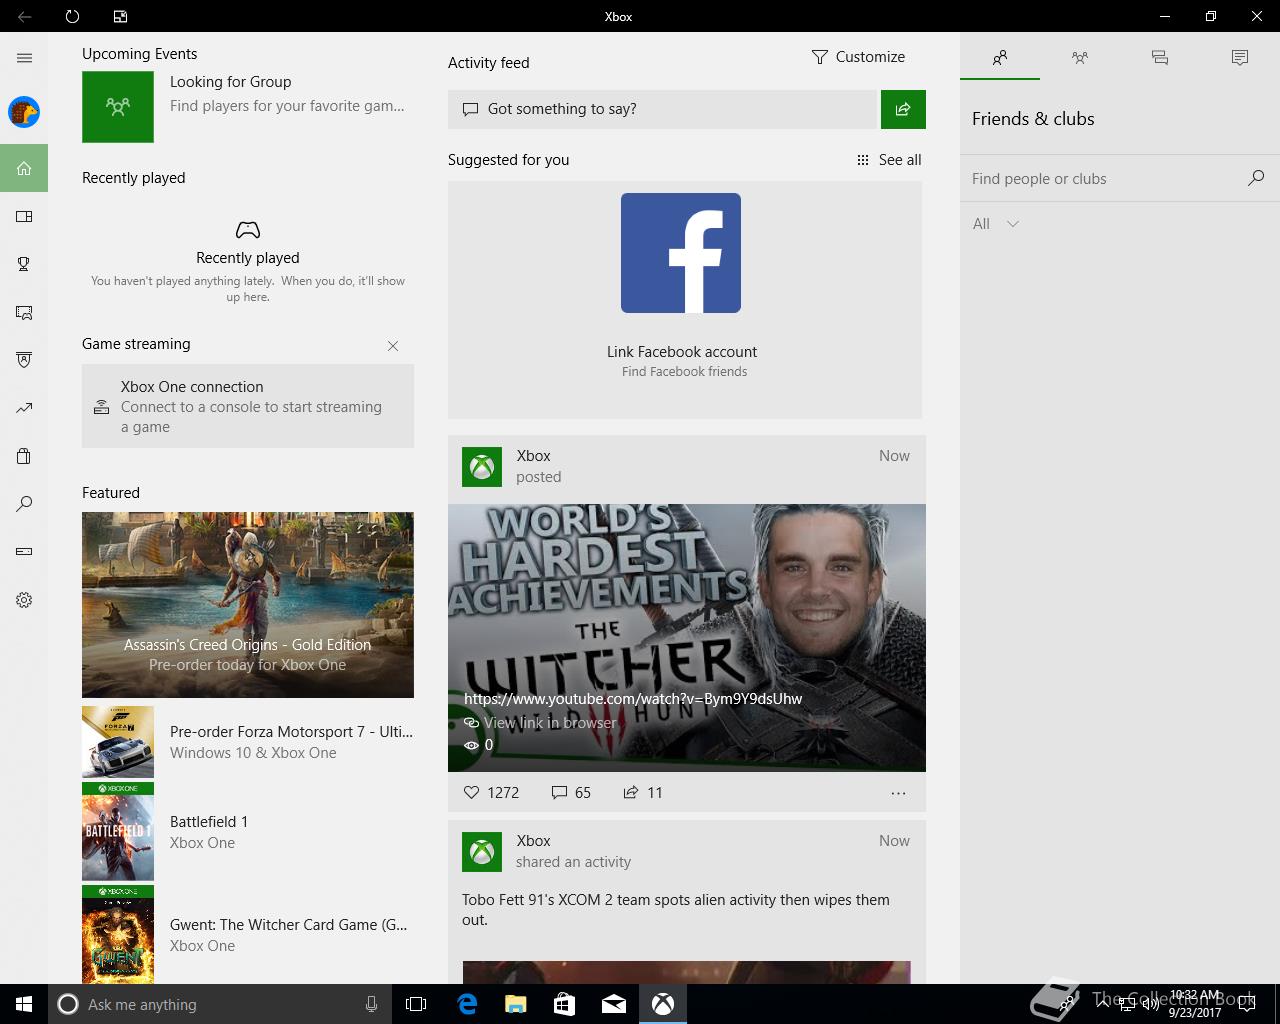Open Windows Start button
The height and width of the screenshot is (1024, 1280).
(x=24, y=1004)
